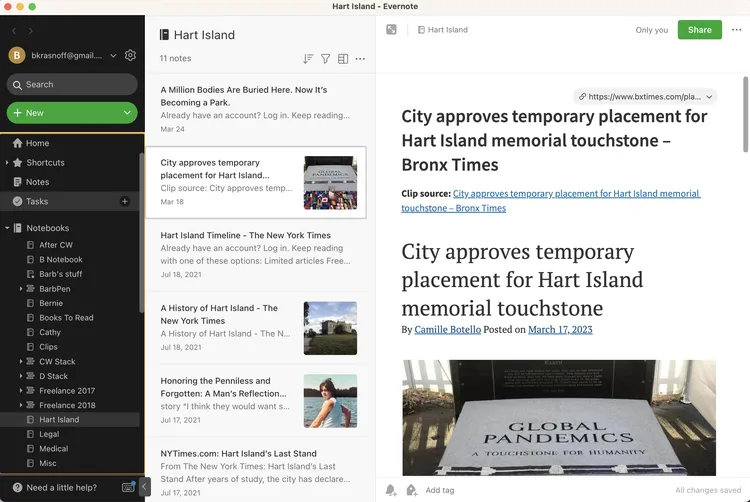The width and height of the screenshot is (750, 502).
Task: Open account settings gear icon
Action: pos(130,56)
